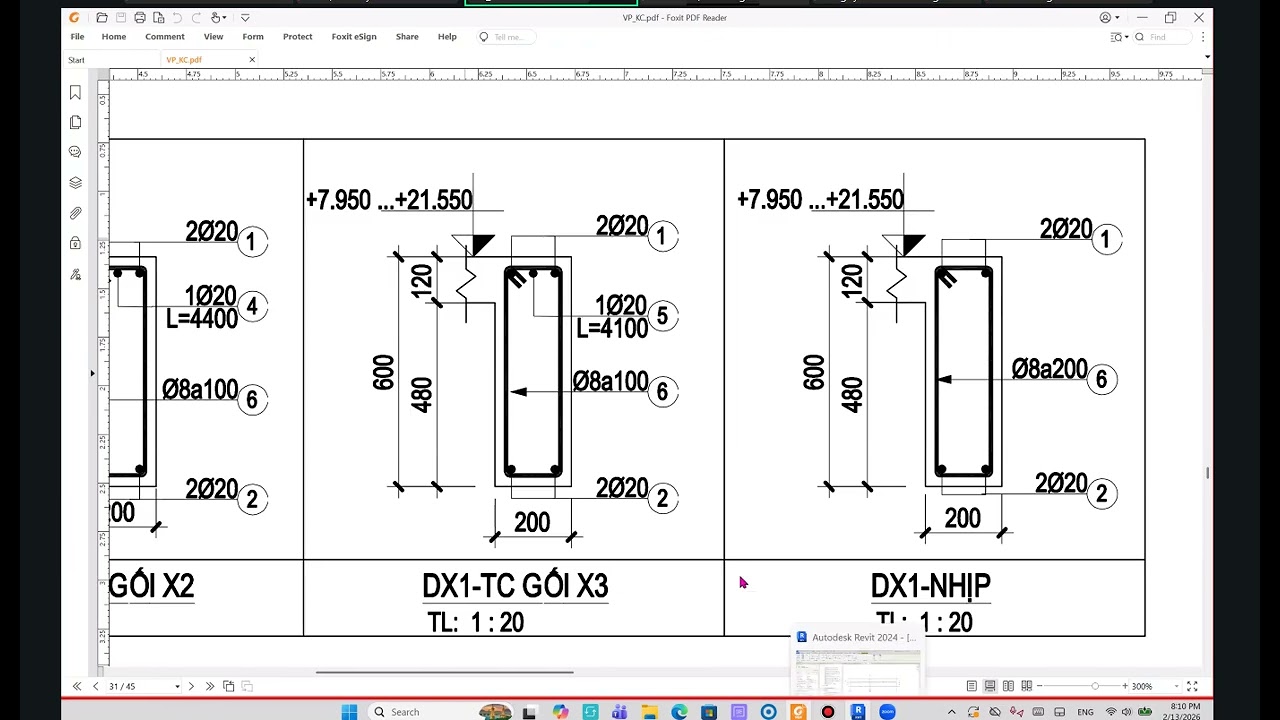Click the previous view icon in status bar
This screenshot has height=720, width=1280.
[x=229, y=686]
